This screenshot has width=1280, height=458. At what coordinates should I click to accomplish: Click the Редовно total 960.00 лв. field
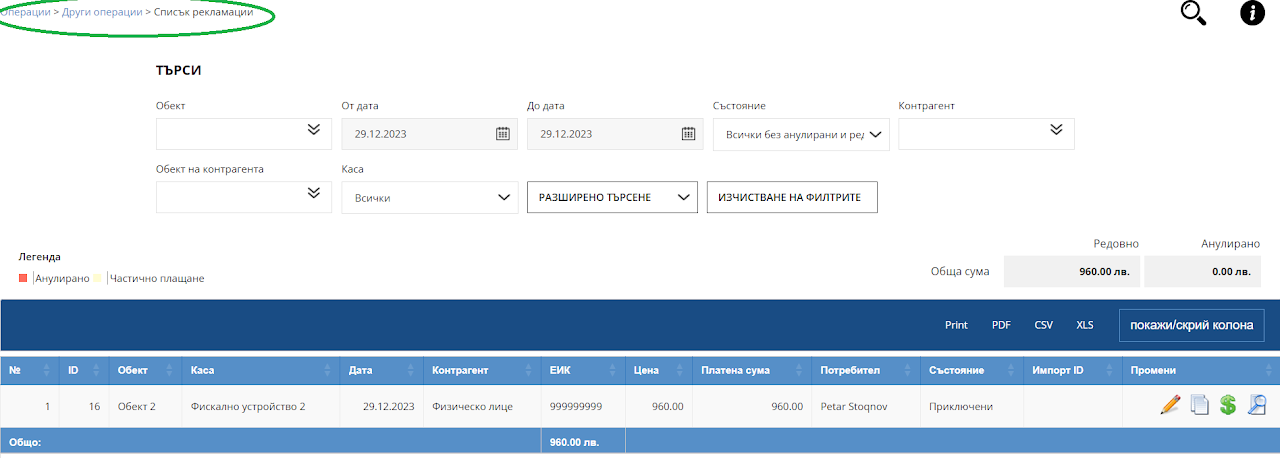click(x=1072, y=271)
